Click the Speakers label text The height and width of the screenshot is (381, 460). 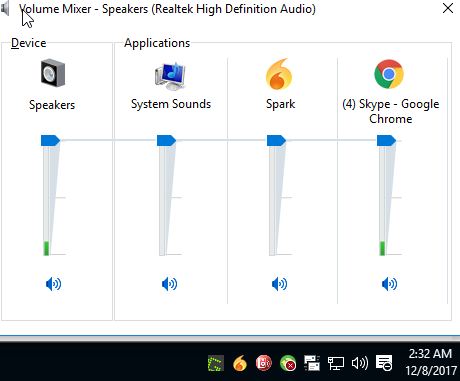52,105
